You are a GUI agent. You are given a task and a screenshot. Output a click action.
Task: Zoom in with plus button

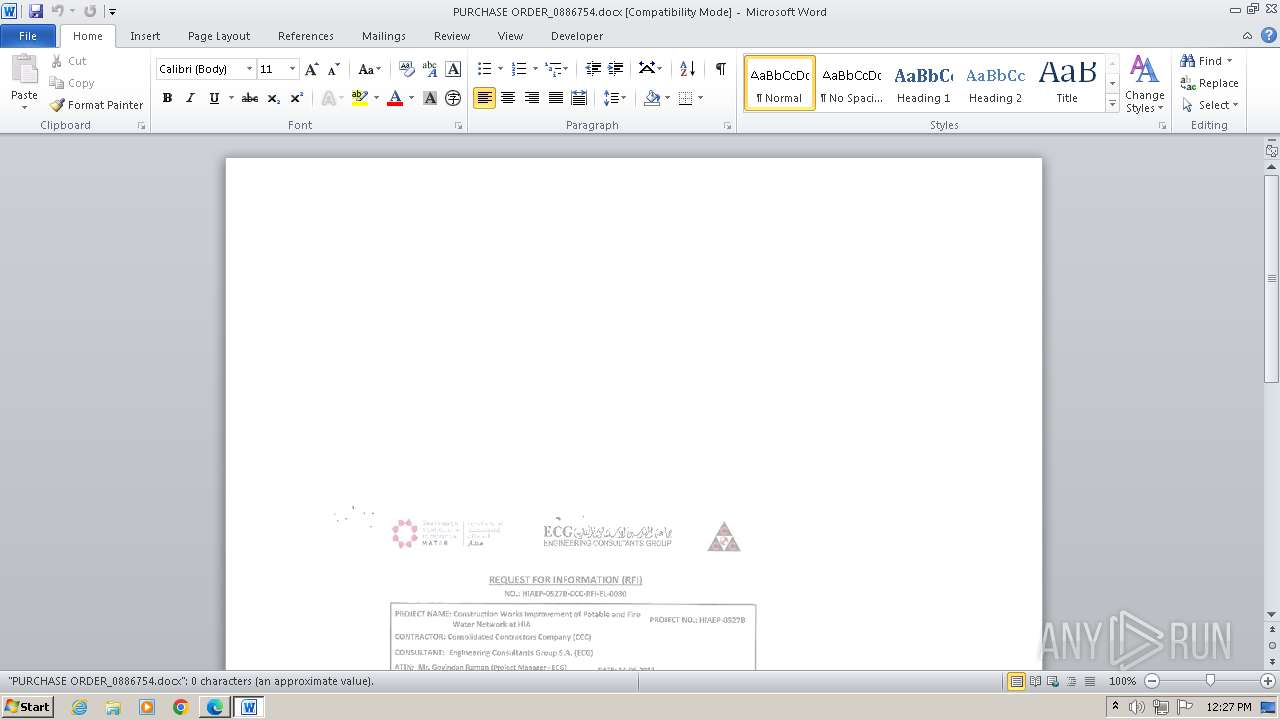(x=1267, y=681)
